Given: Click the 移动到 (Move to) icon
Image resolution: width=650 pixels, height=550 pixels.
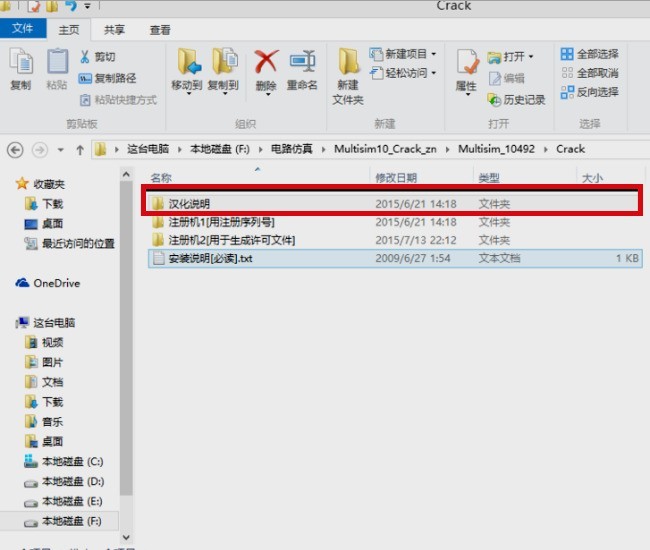Looking at the screenshot, I should (187, 68).
